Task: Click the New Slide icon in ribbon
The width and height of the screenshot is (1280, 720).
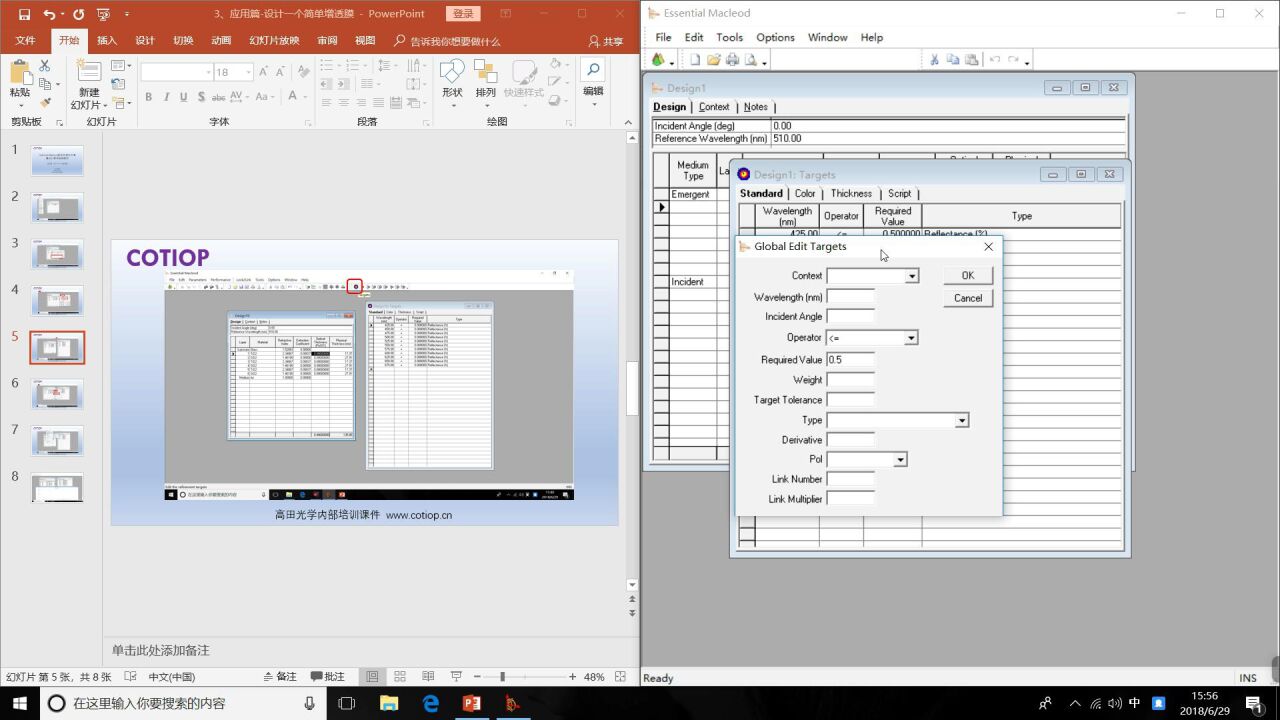Action: (x=88, y=73)
